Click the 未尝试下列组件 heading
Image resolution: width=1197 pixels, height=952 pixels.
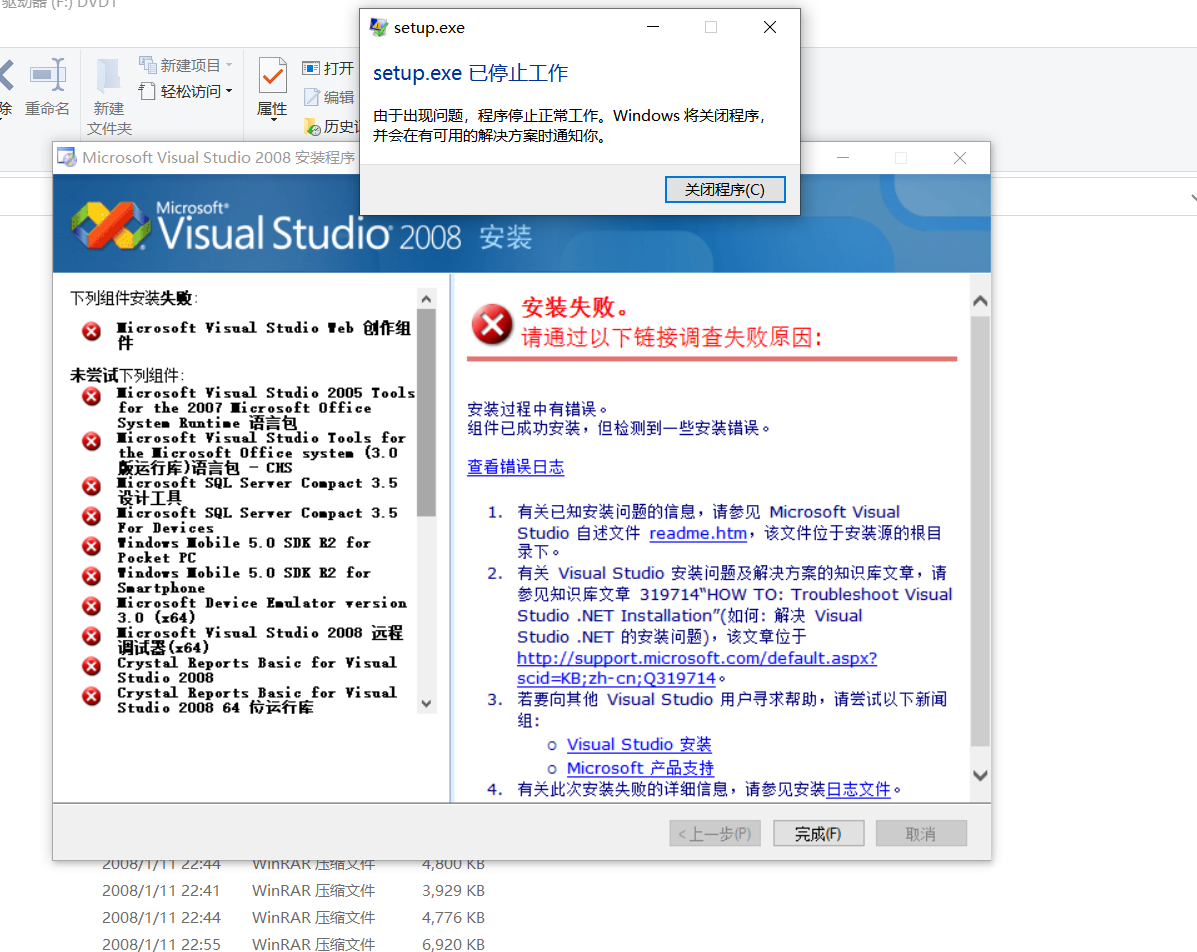[x=127, y=375]
